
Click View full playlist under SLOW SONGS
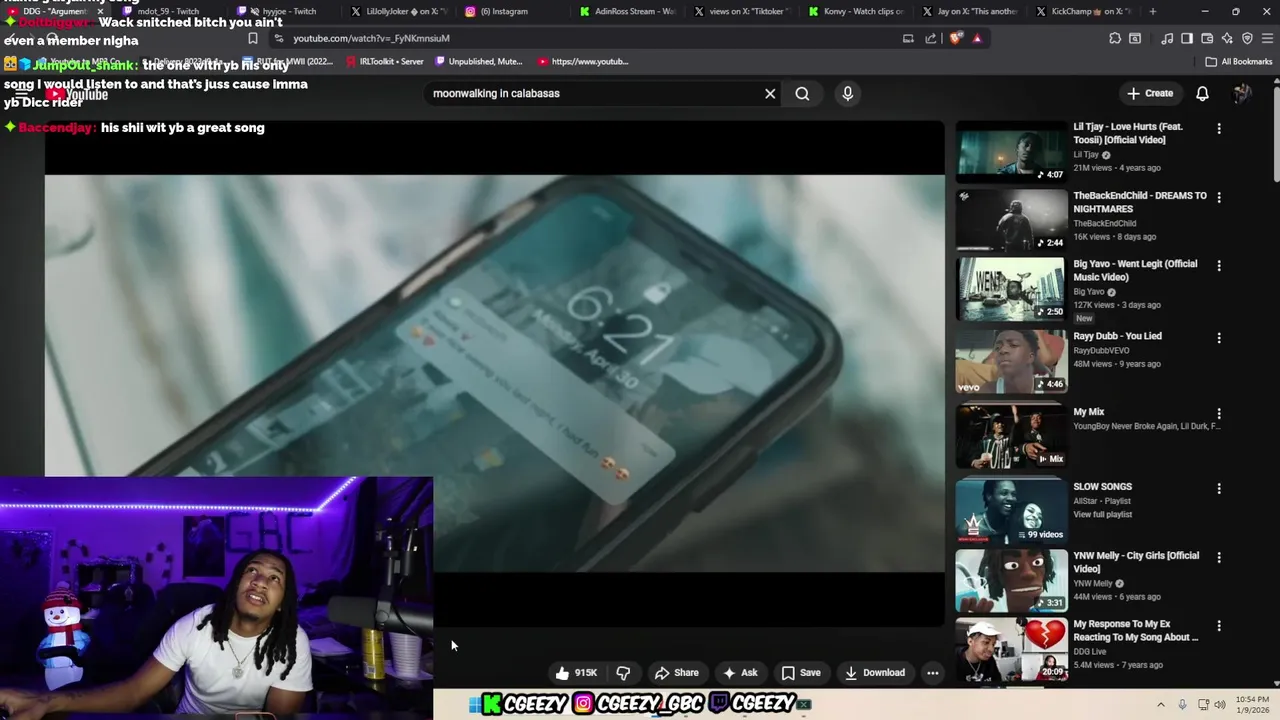[x=1103, y=514]
